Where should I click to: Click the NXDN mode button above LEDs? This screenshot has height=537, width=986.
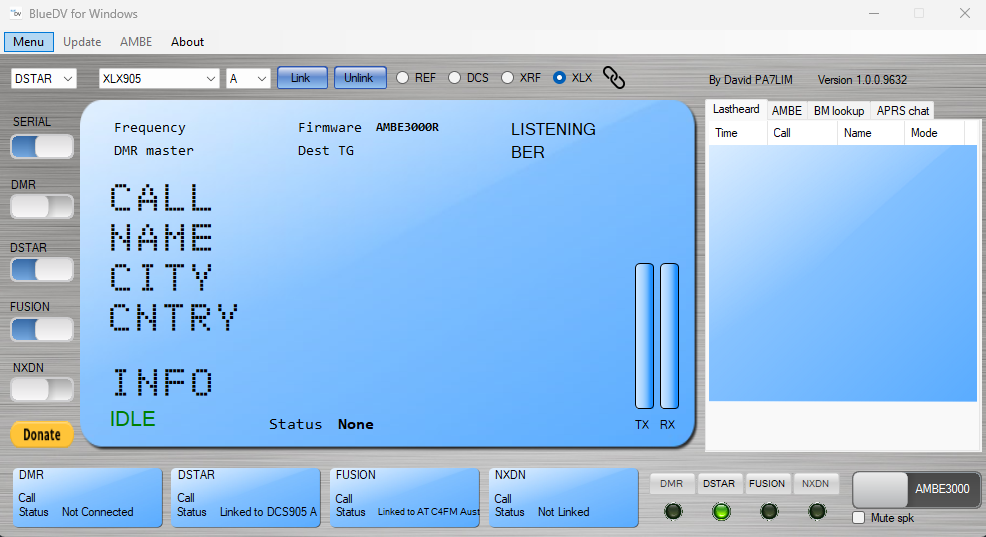coord(815,484)
